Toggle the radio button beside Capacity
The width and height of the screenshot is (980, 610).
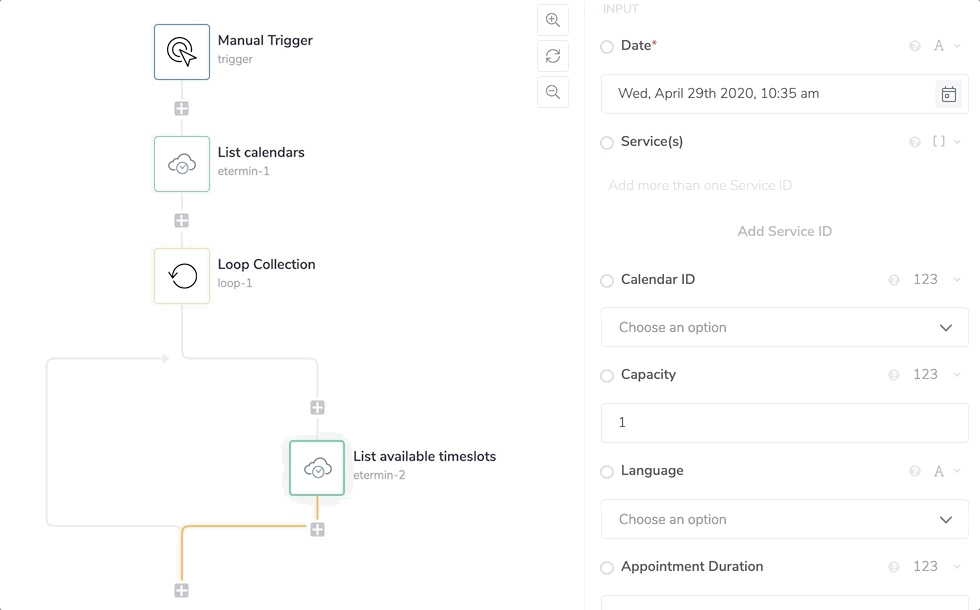607,376
